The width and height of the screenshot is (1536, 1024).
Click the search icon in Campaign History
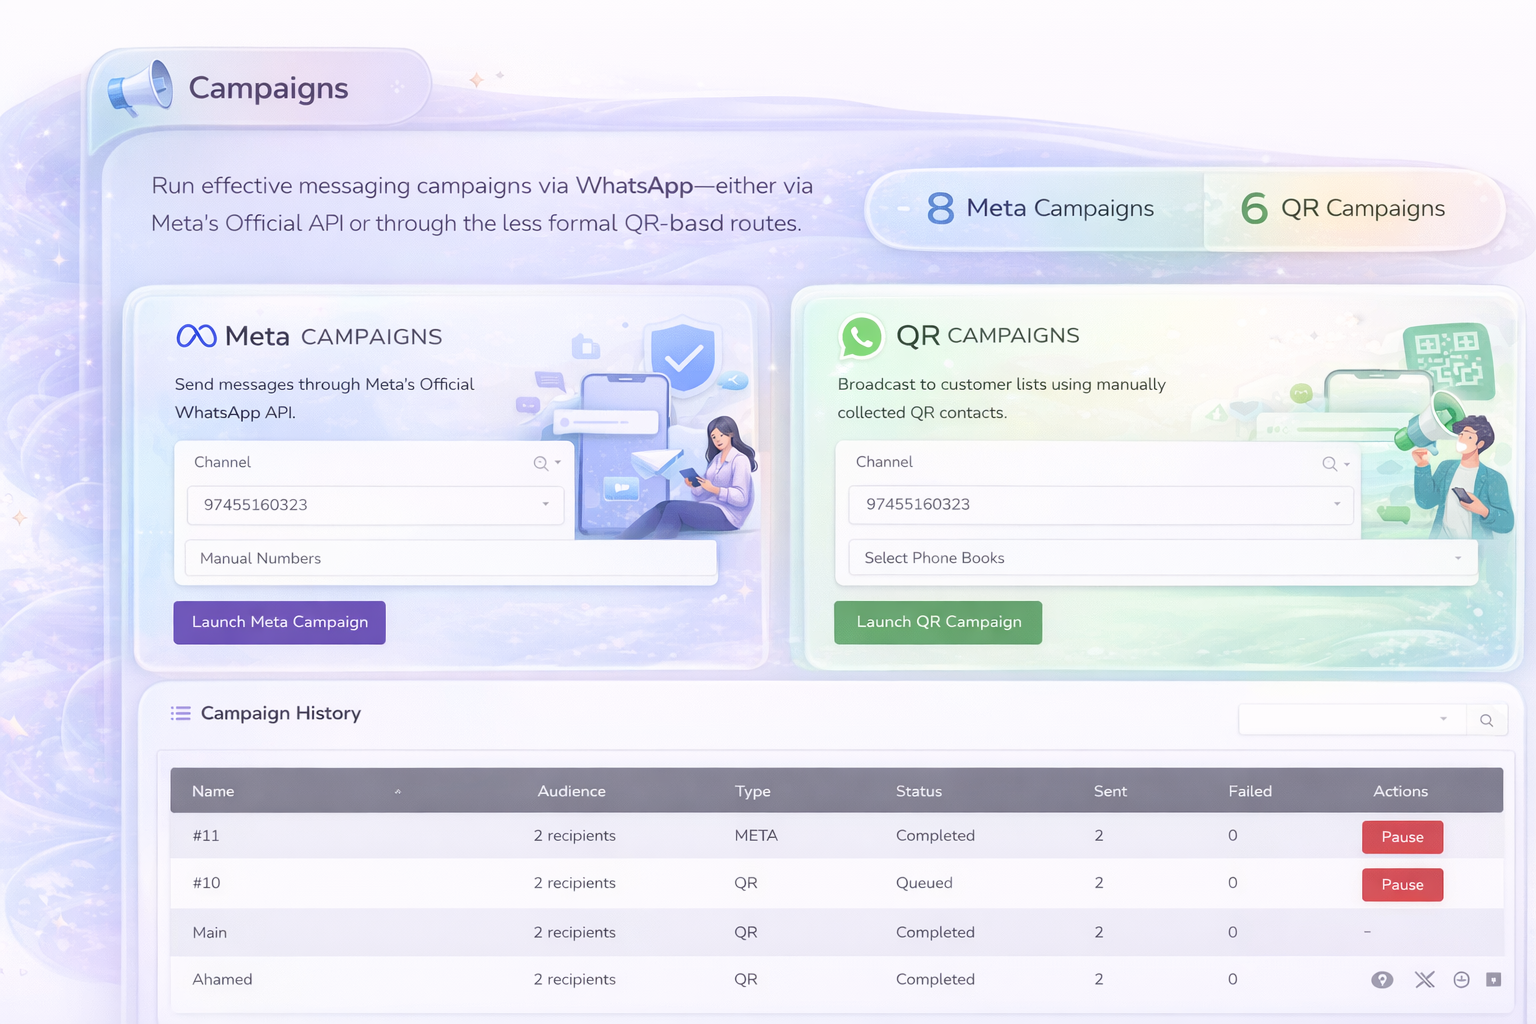(1487, 720)
